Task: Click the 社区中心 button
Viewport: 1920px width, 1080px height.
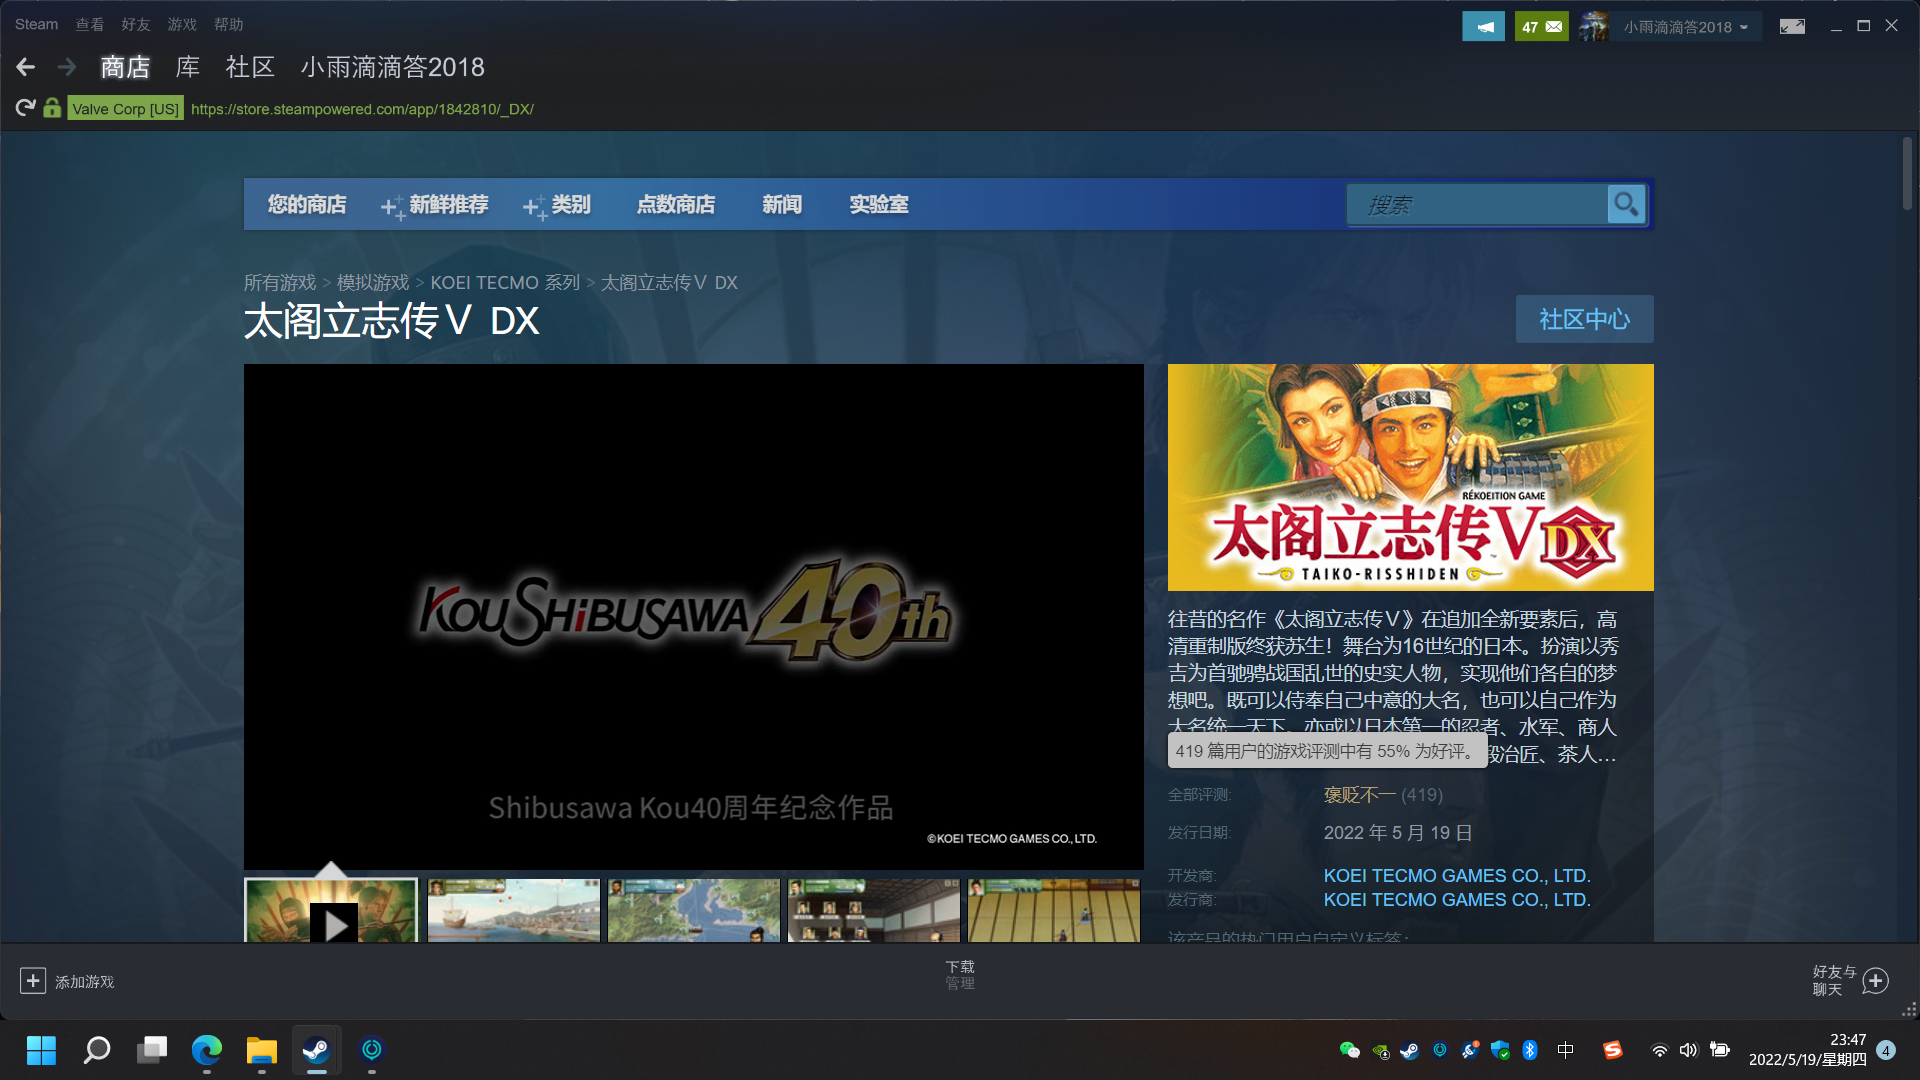Action: (1585, 319)
